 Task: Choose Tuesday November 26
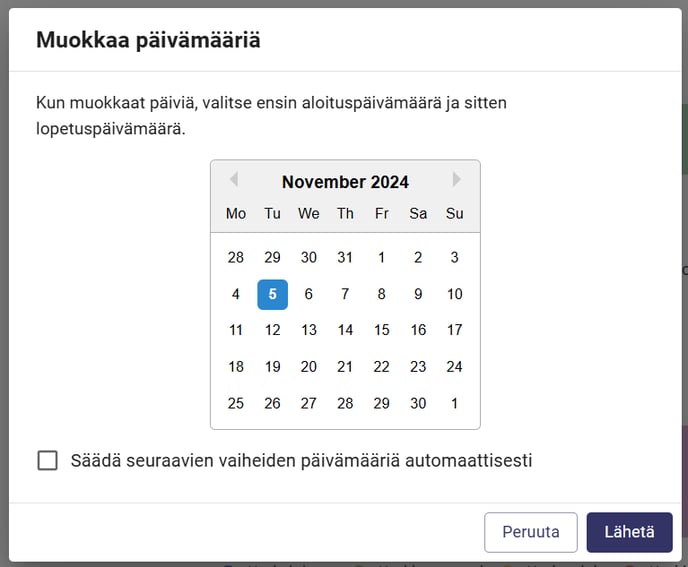(x=272, y=403)
